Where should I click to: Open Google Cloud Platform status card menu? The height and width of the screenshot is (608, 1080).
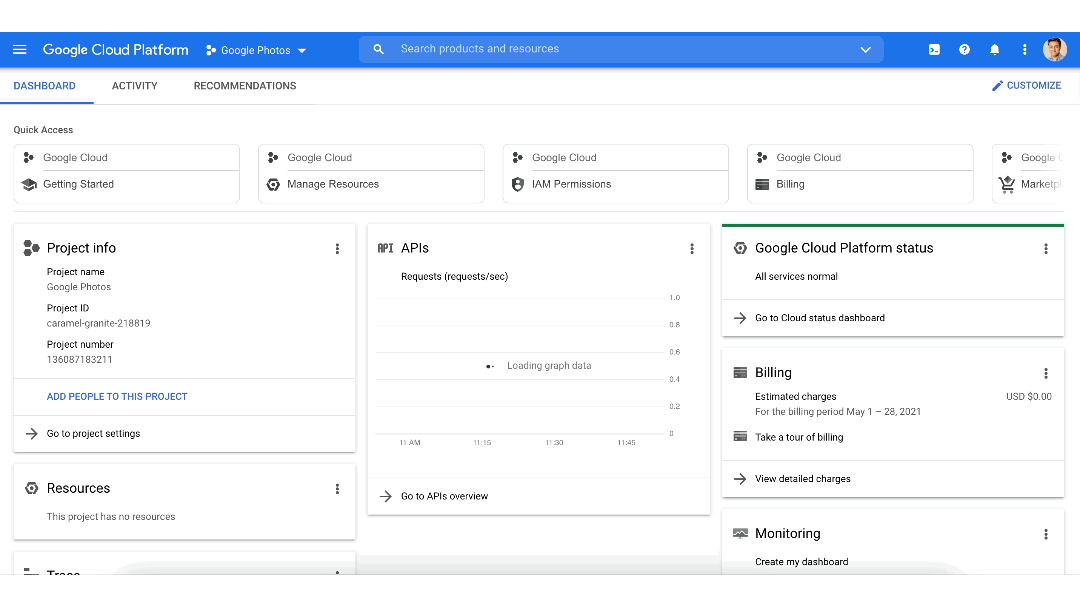click(1046, 249)
